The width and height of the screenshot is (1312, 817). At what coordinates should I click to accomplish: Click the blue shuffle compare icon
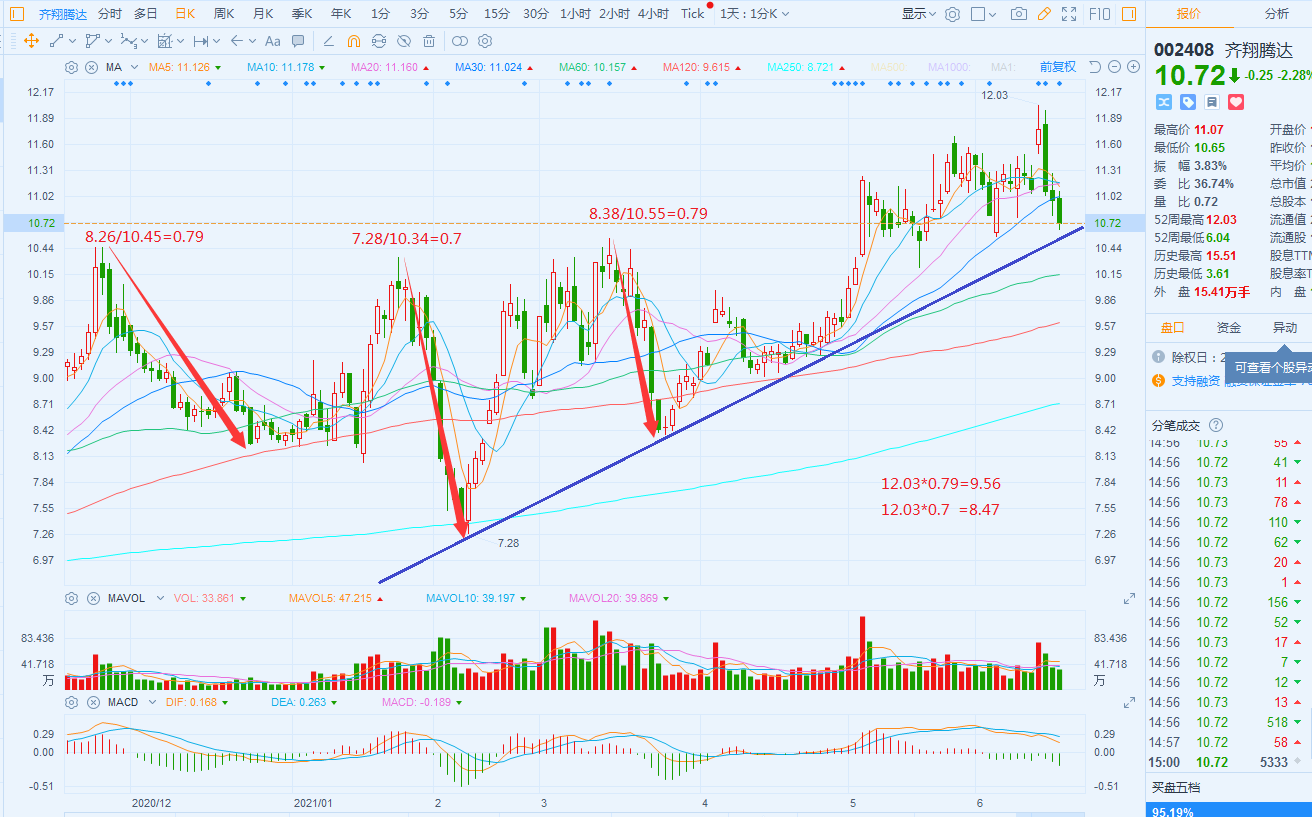tap(1164, 102)
